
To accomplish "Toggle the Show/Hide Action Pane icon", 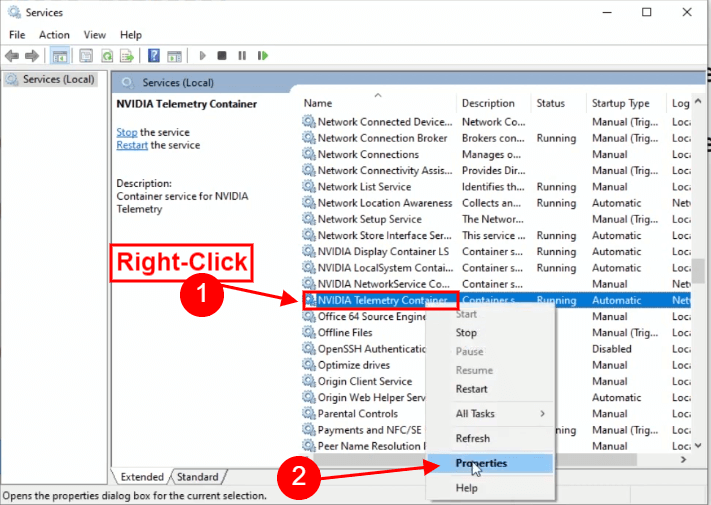I will click(175, 56).
